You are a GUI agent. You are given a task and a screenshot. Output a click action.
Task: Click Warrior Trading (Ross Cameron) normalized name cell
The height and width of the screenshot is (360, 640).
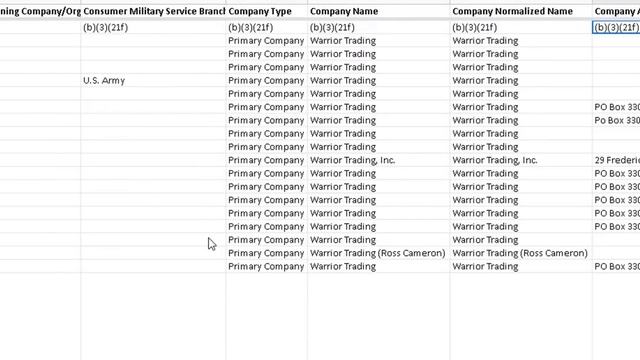521,253
